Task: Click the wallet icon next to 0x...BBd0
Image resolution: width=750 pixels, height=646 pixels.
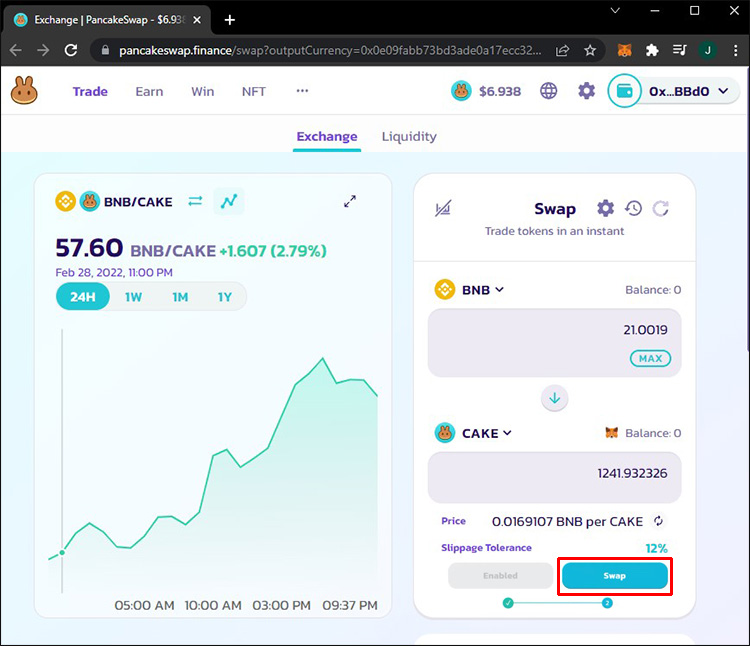Action: 624,91
